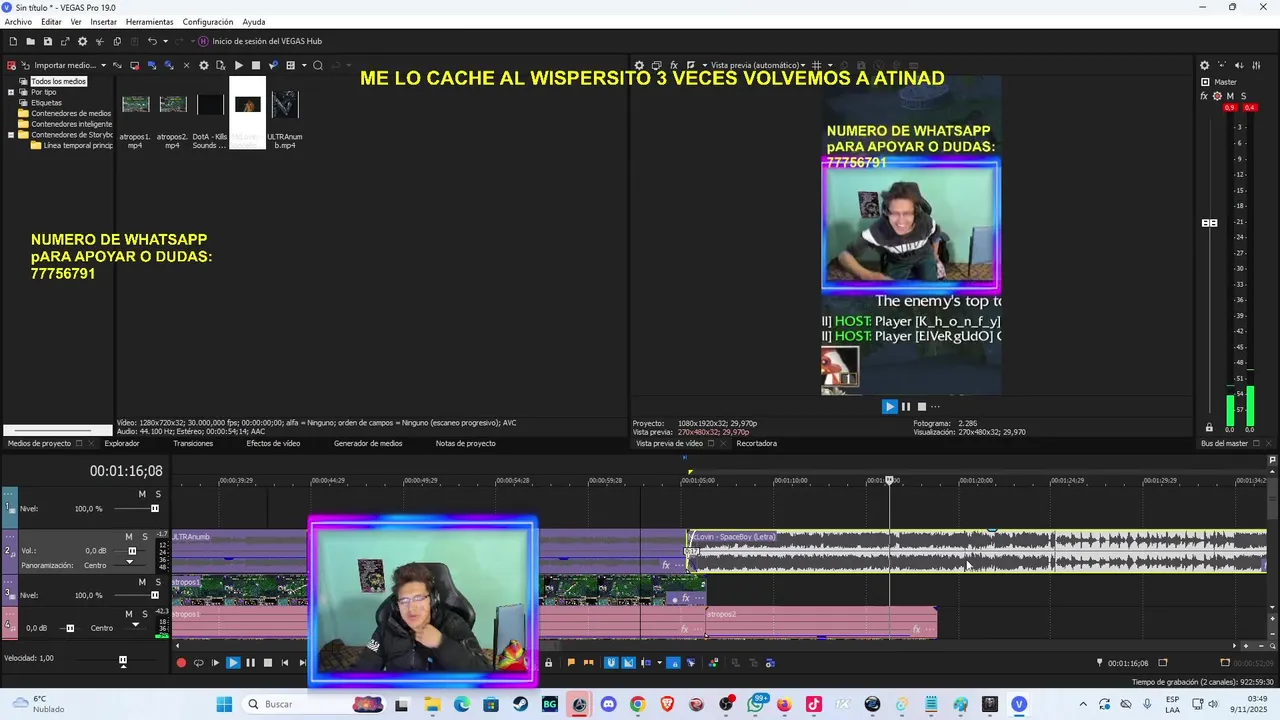Click track 1 Nivel level slider handle
Screen dimensions: 1280x720
coord(155,508)
